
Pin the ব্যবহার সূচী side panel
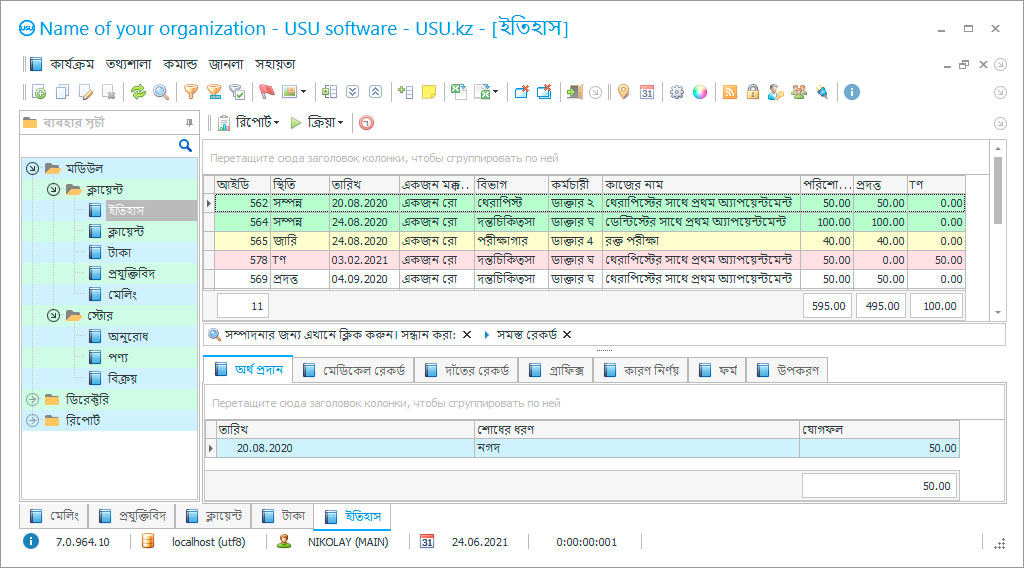[x=189, y=123]
